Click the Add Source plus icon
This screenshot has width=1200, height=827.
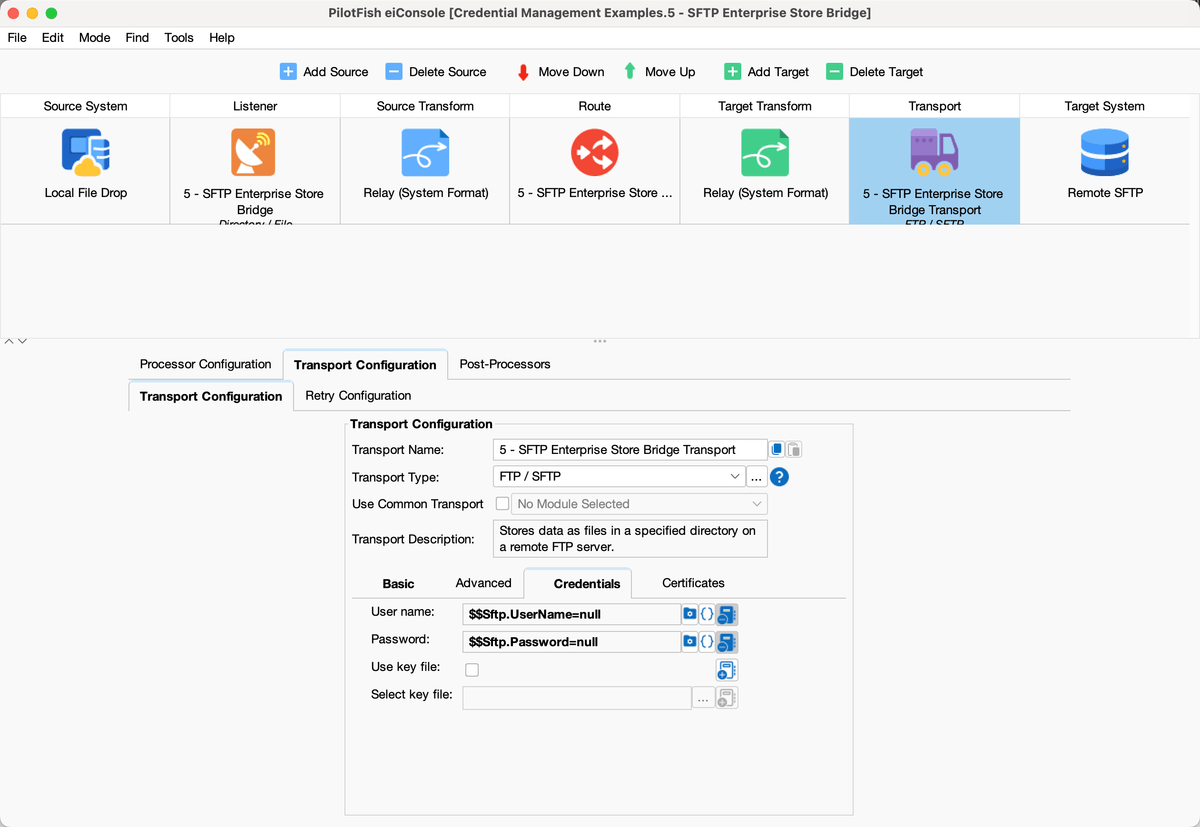288,72
